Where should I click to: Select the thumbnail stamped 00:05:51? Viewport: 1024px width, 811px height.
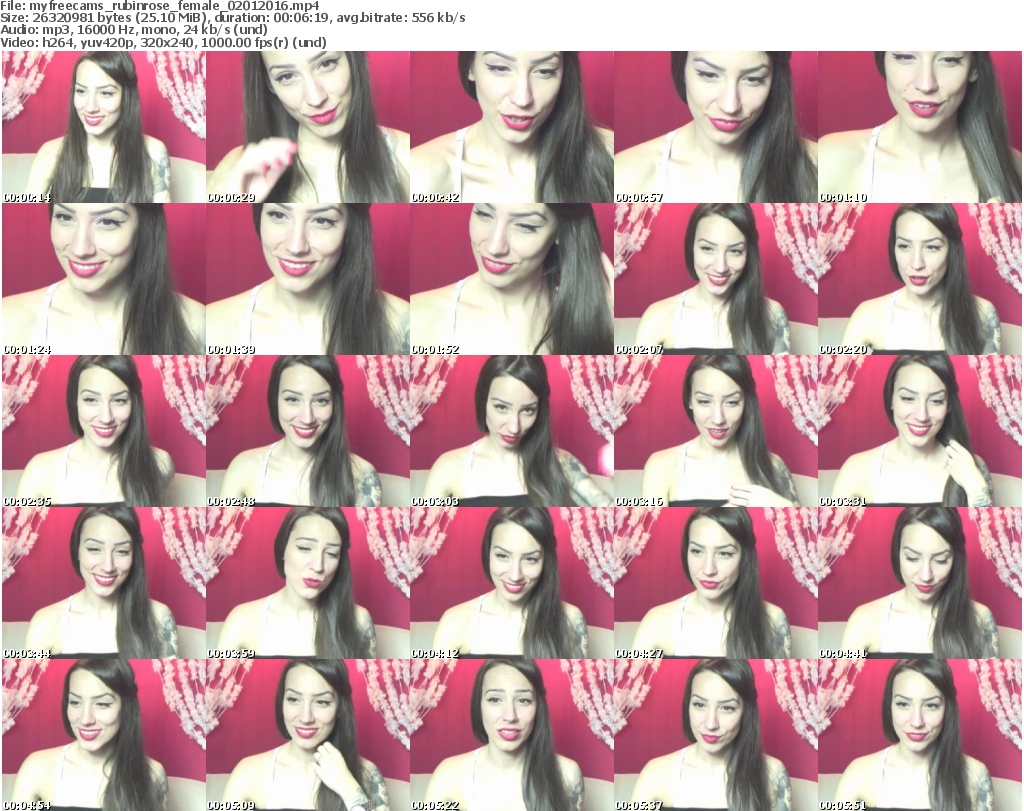click(x=920, y=735)
